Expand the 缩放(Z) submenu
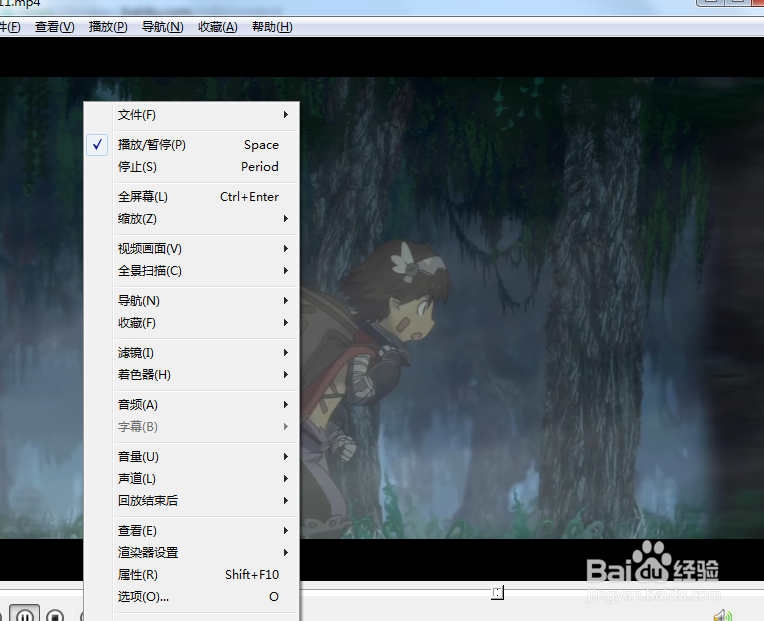764x621 pixels. coord(192,219)
